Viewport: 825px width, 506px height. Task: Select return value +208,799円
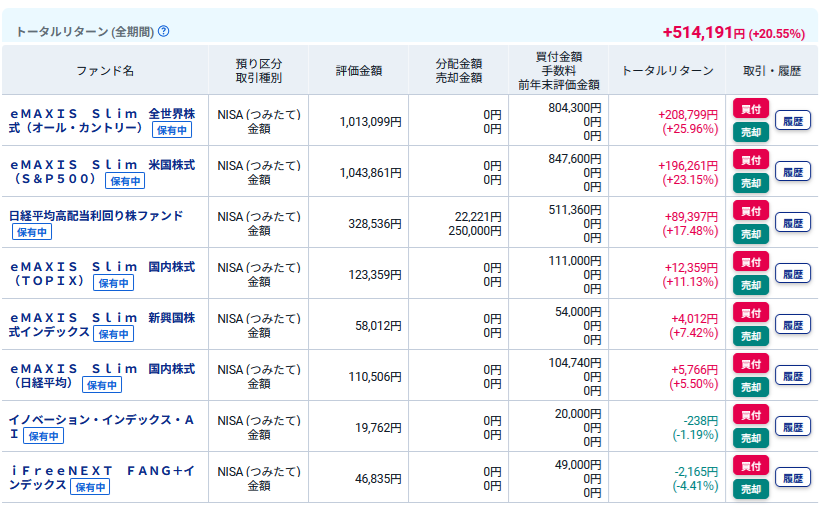pos(688,115)
